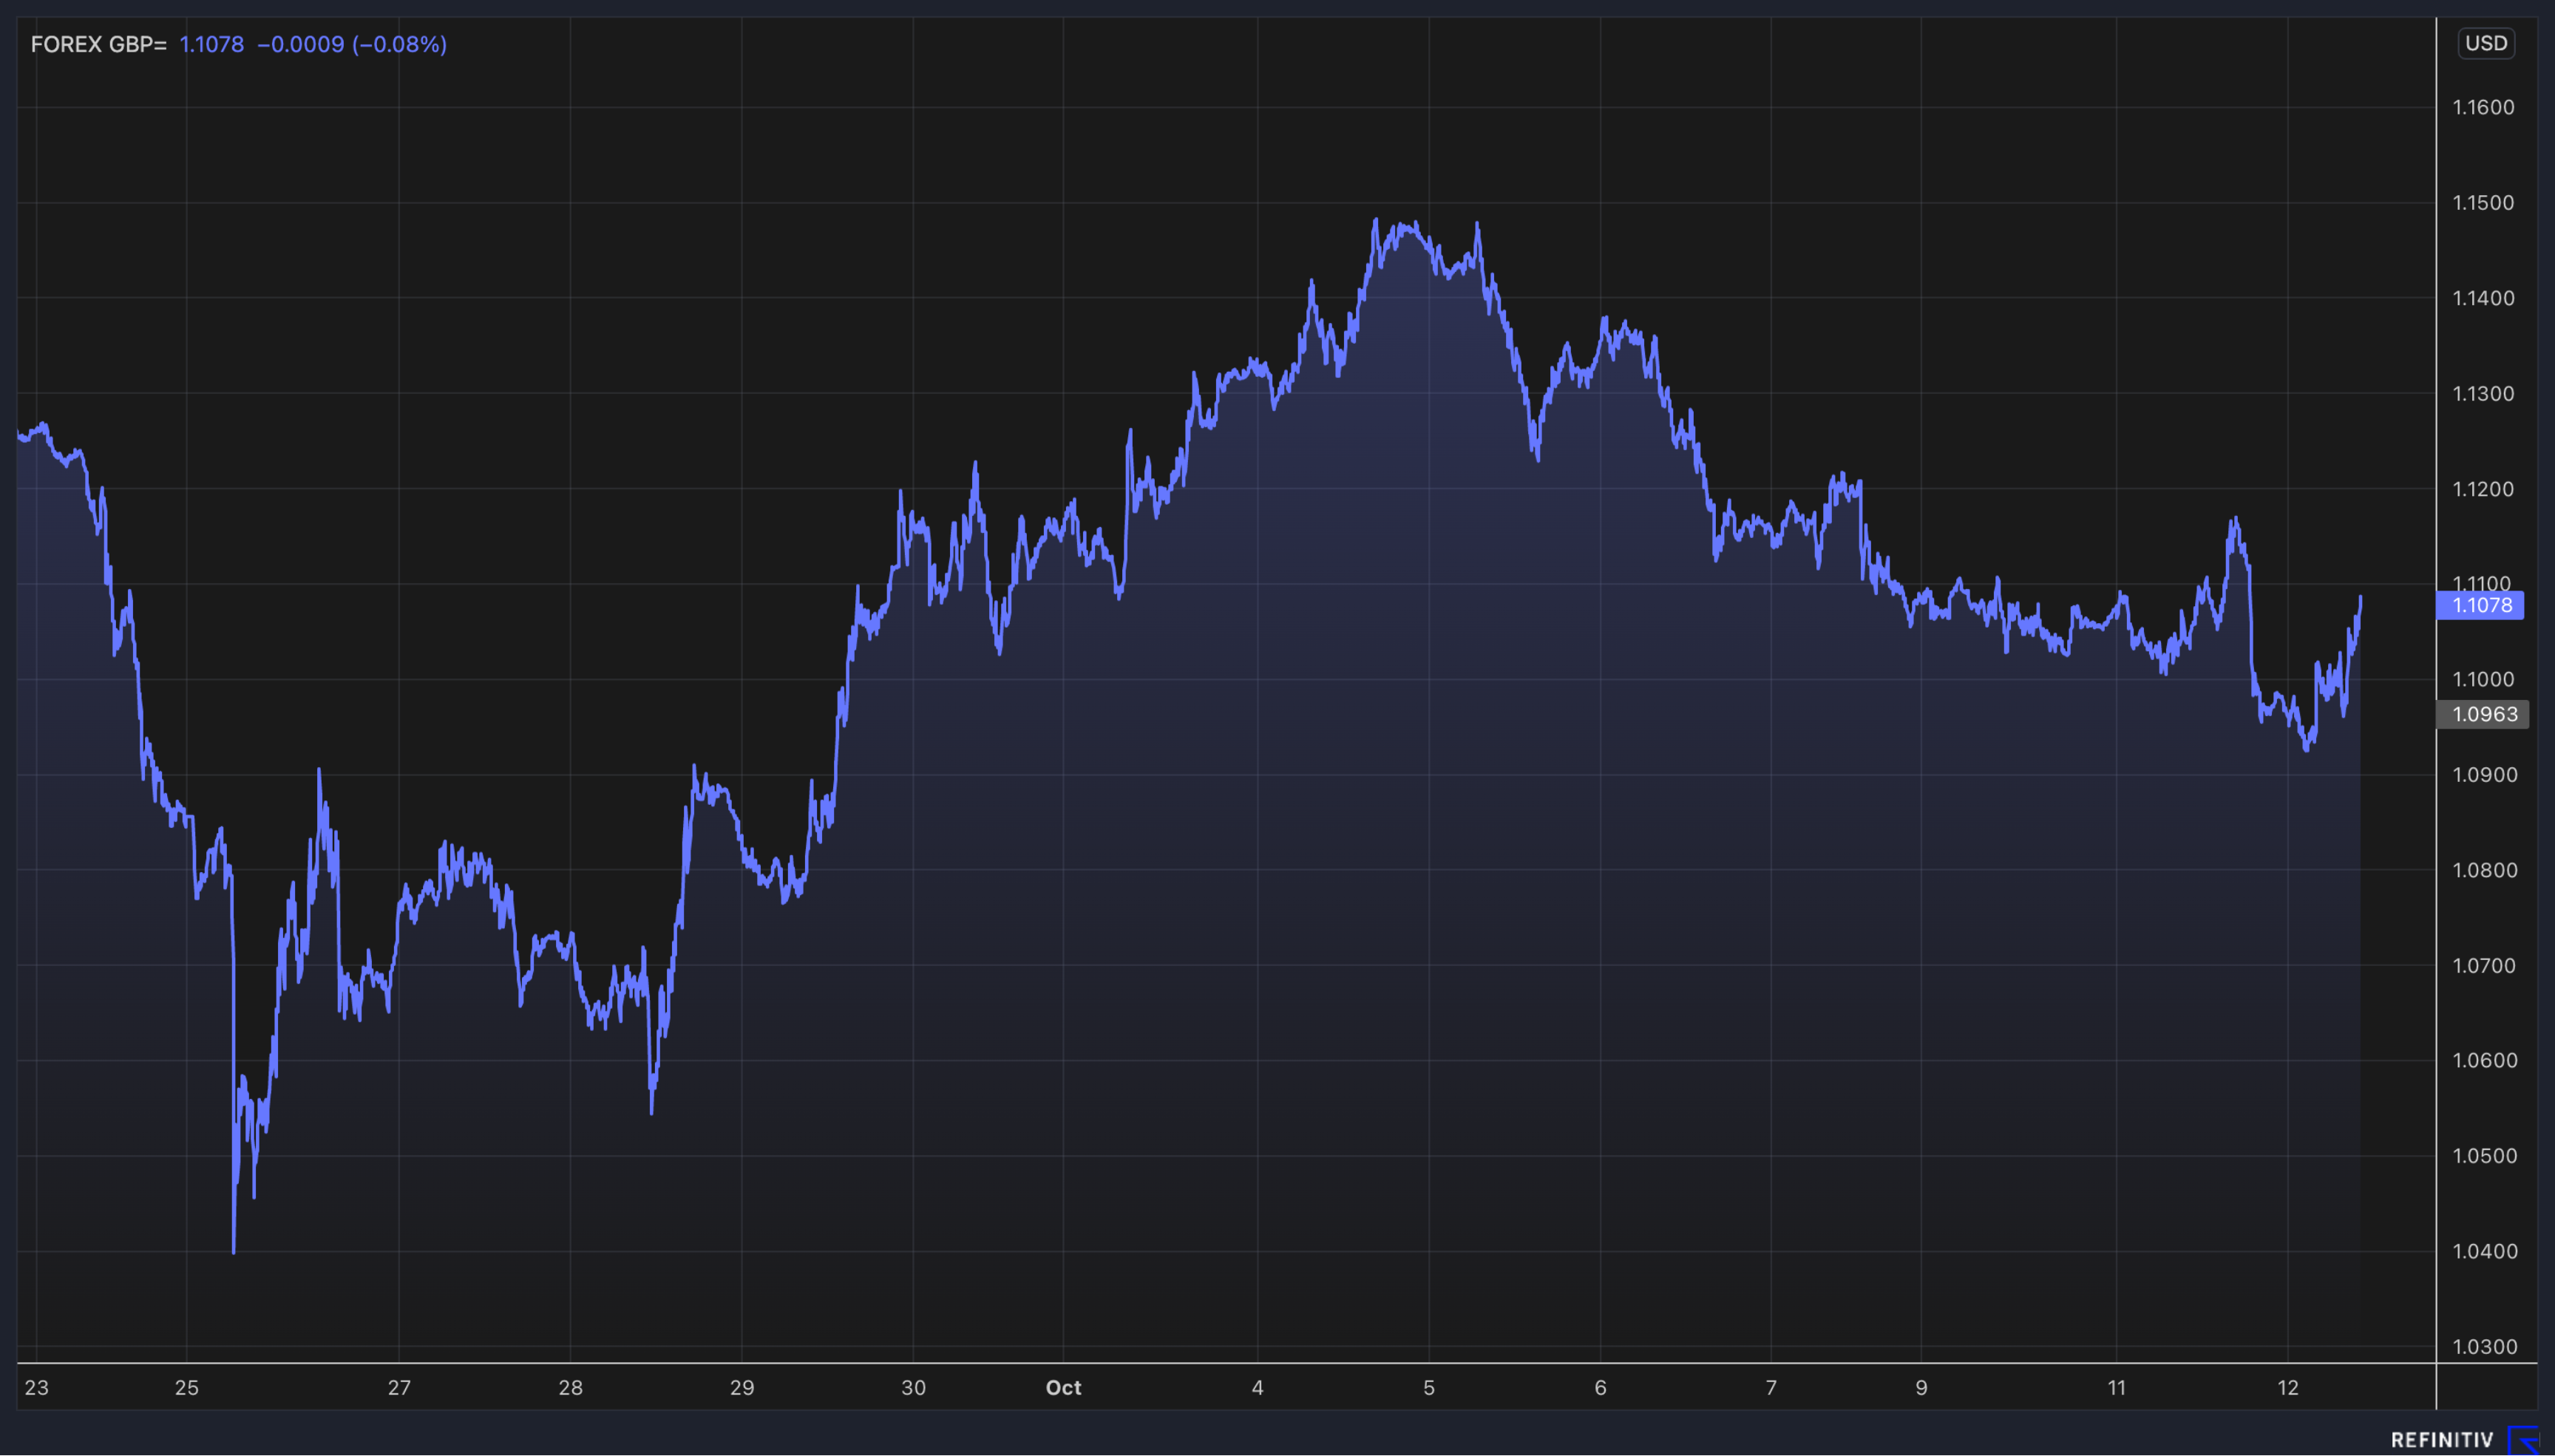Click the 4 date label on time axis
Image resolution: width=2555 pixels, height=1456 pixels.
point(1258,1387)
